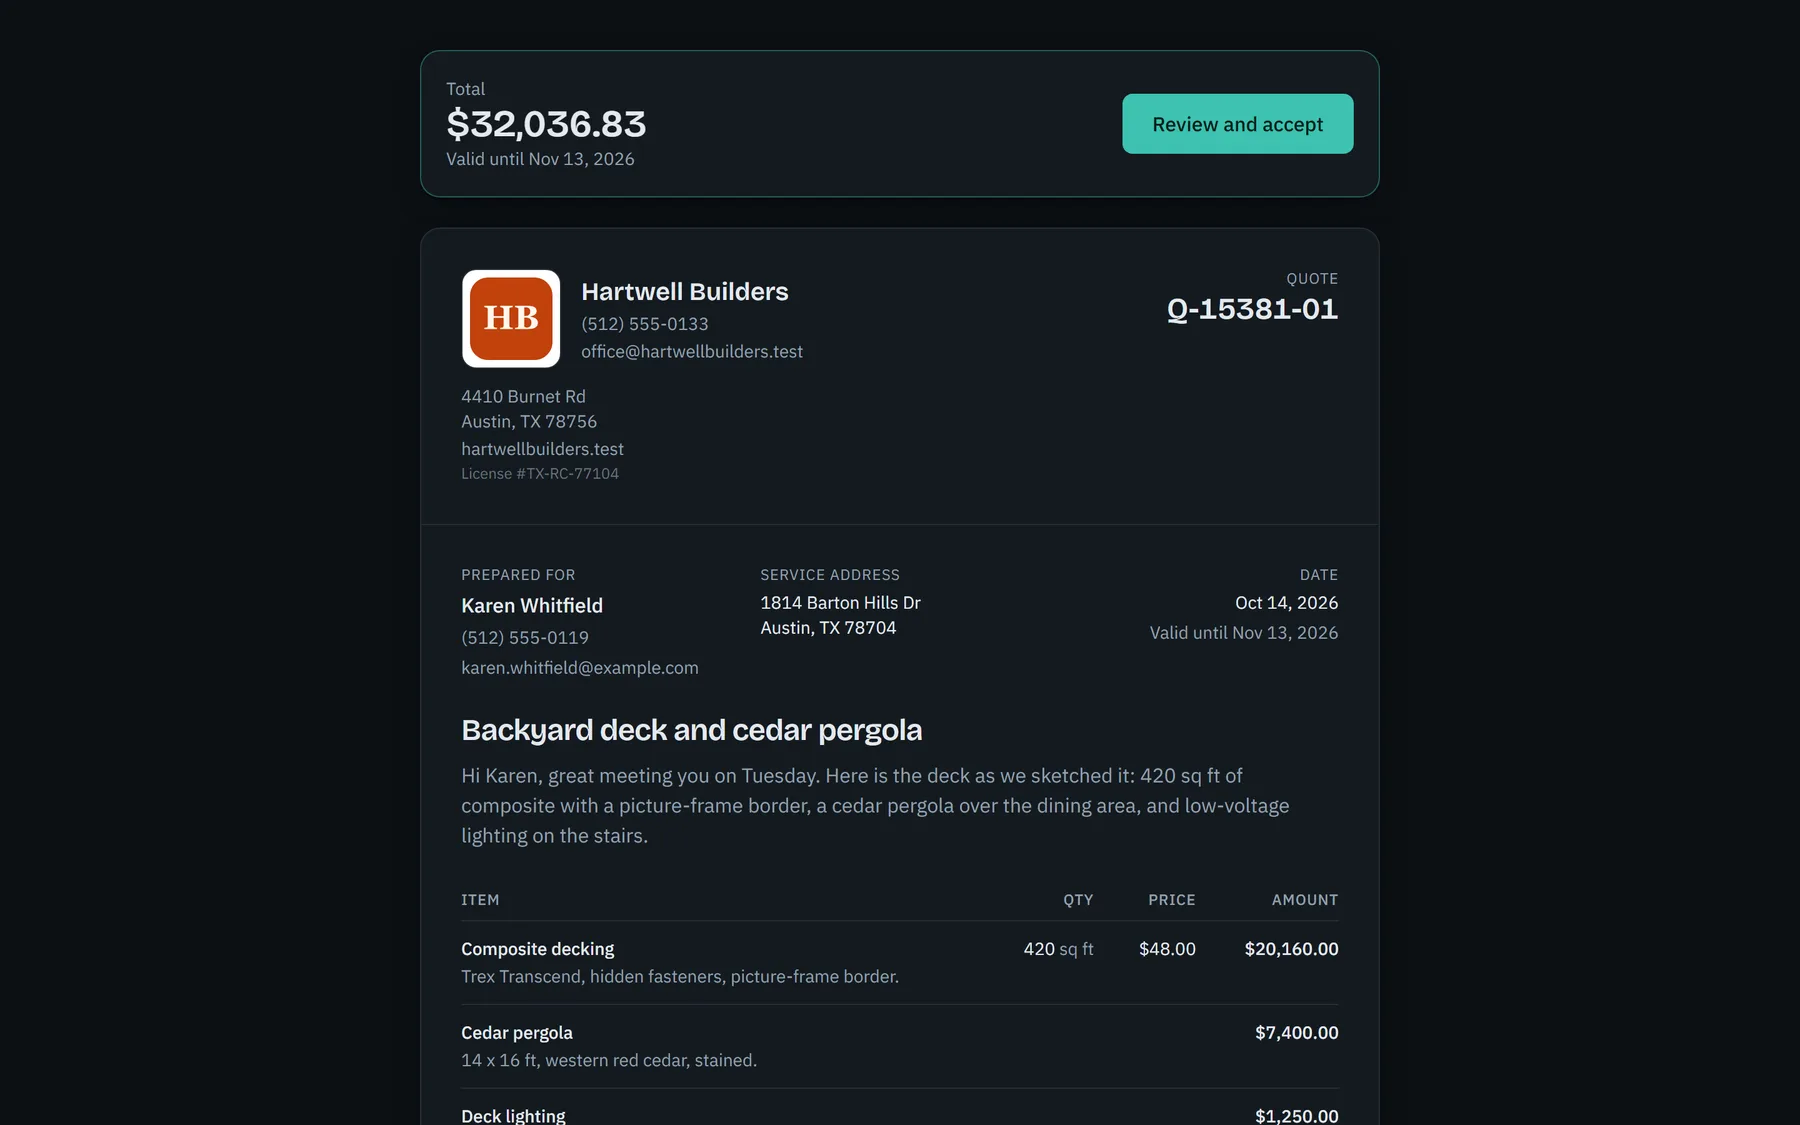Click the QTY column header
This screenshot has width=1800, height=1125.
1078,900
